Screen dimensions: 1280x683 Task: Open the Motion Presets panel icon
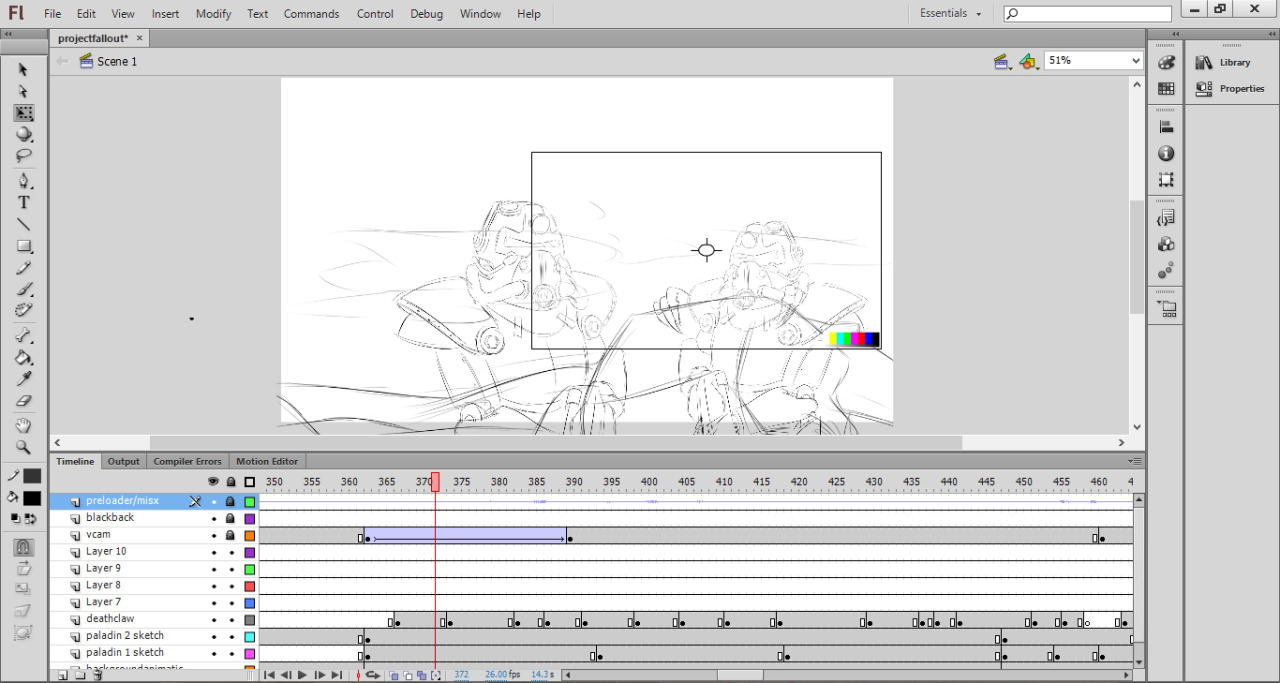1166,271
